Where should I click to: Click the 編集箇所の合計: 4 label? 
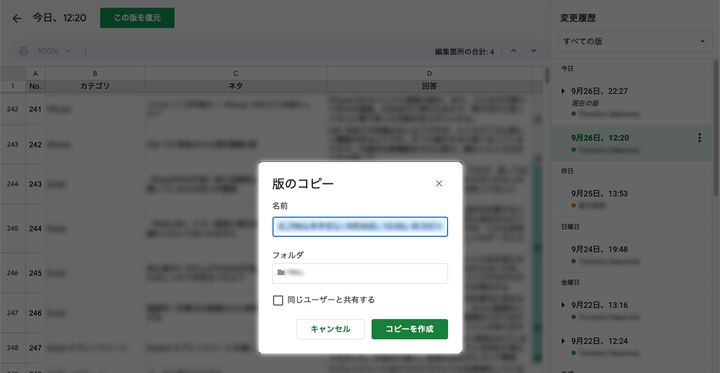(465, 52)
